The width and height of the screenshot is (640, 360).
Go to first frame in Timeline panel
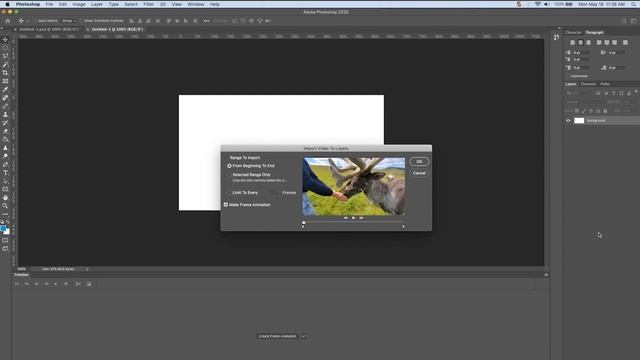pyautogui.click(x=17, y=284)
